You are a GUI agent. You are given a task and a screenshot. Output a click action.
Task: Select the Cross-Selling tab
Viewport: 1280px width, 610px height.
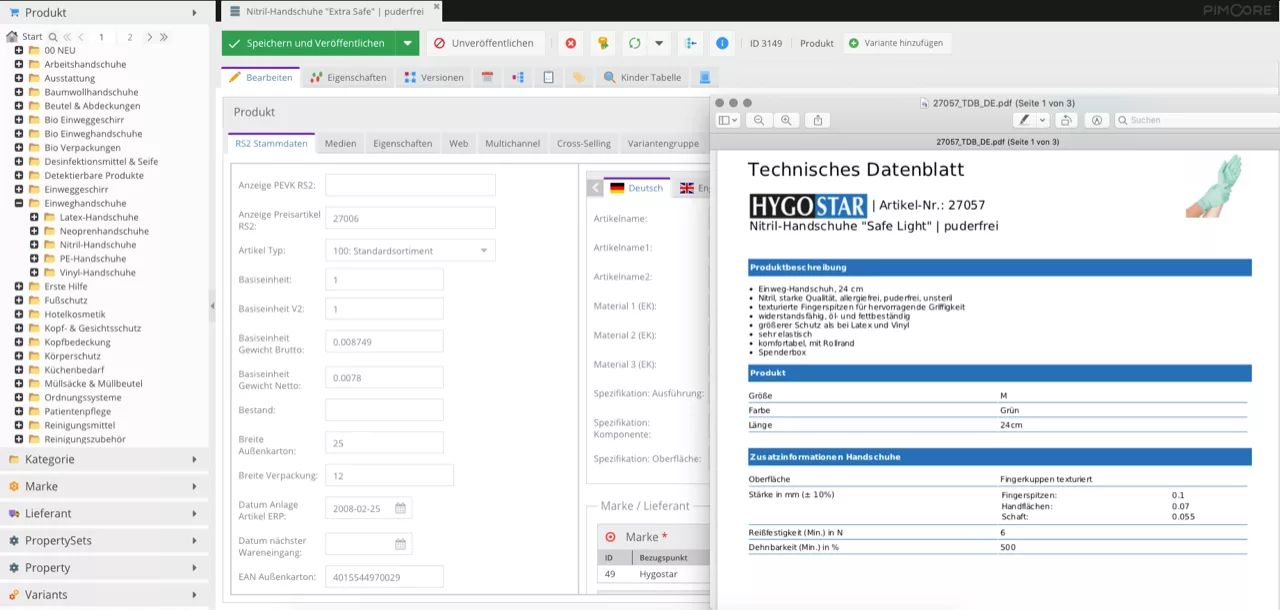584,144
